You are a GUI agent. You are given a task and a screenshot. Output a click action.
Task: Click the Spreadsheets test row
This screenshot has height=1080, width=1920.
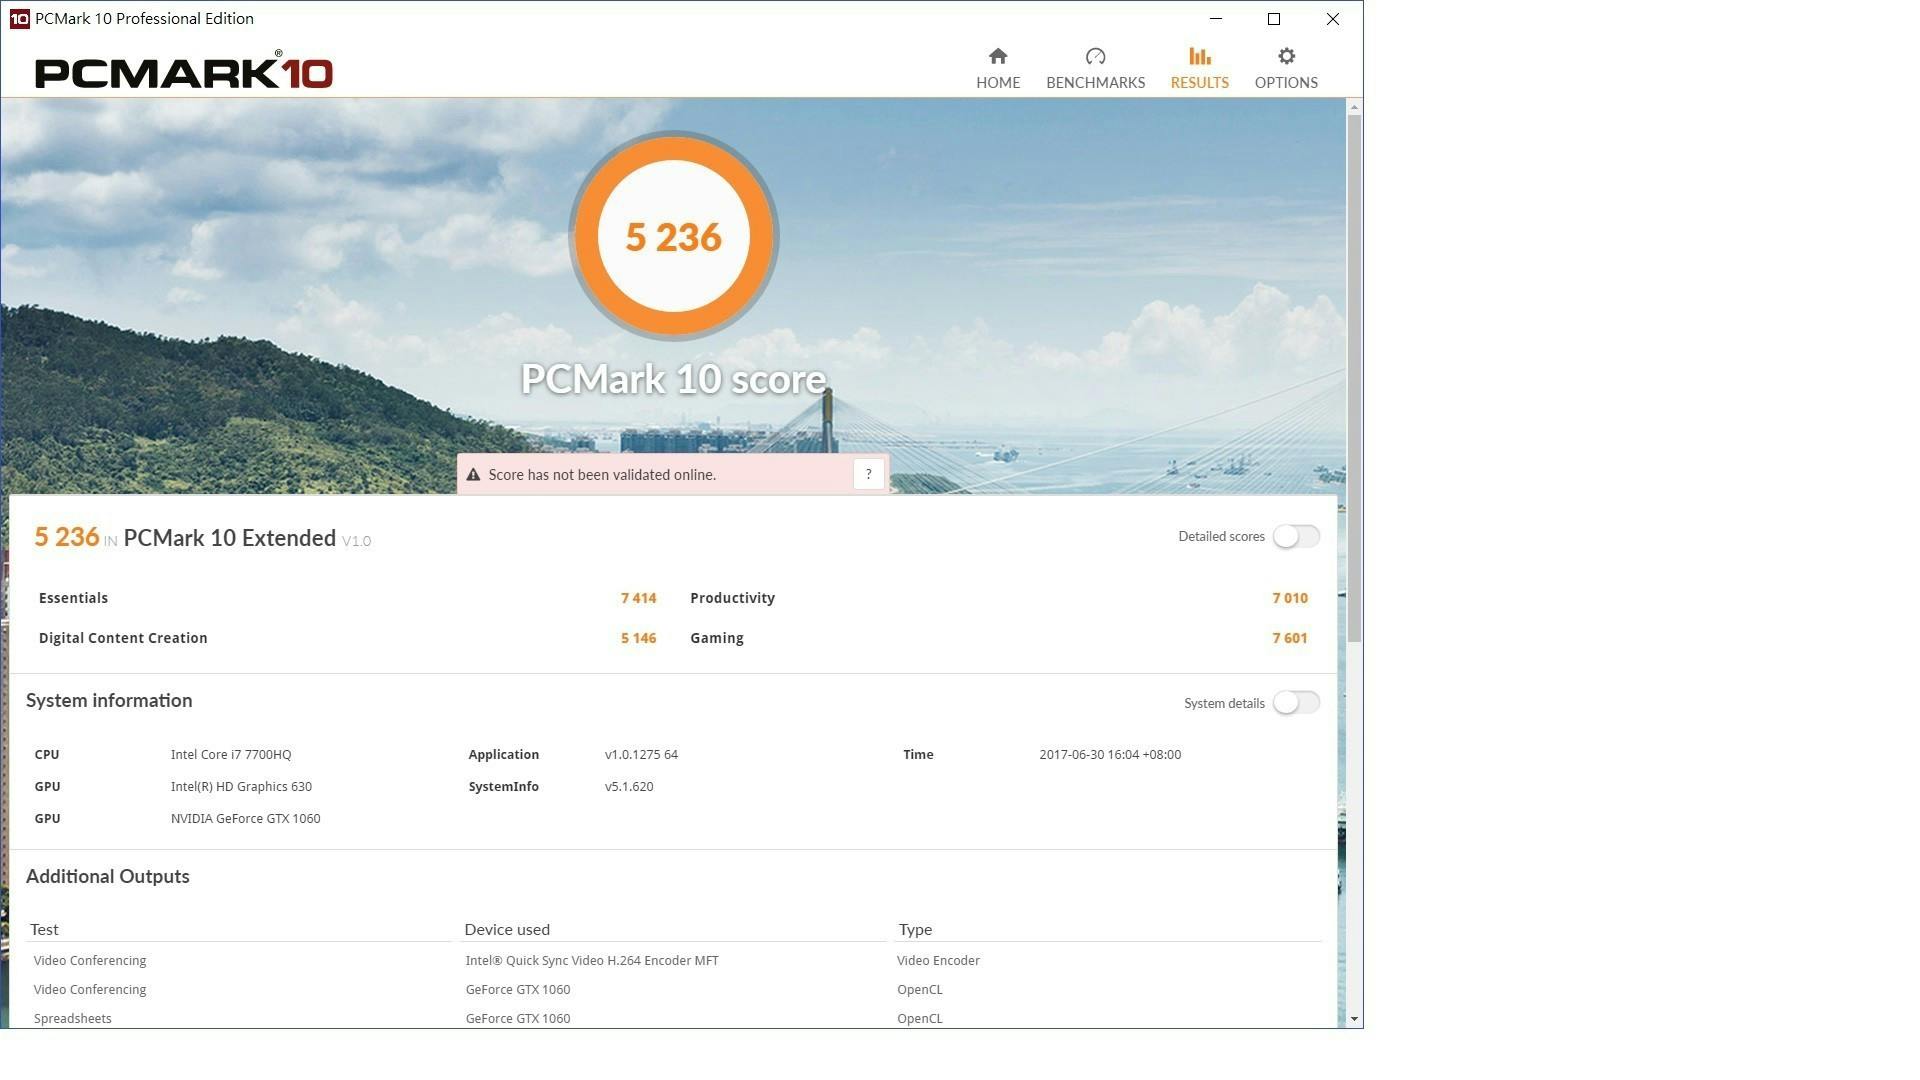[x=72, y=1019]
